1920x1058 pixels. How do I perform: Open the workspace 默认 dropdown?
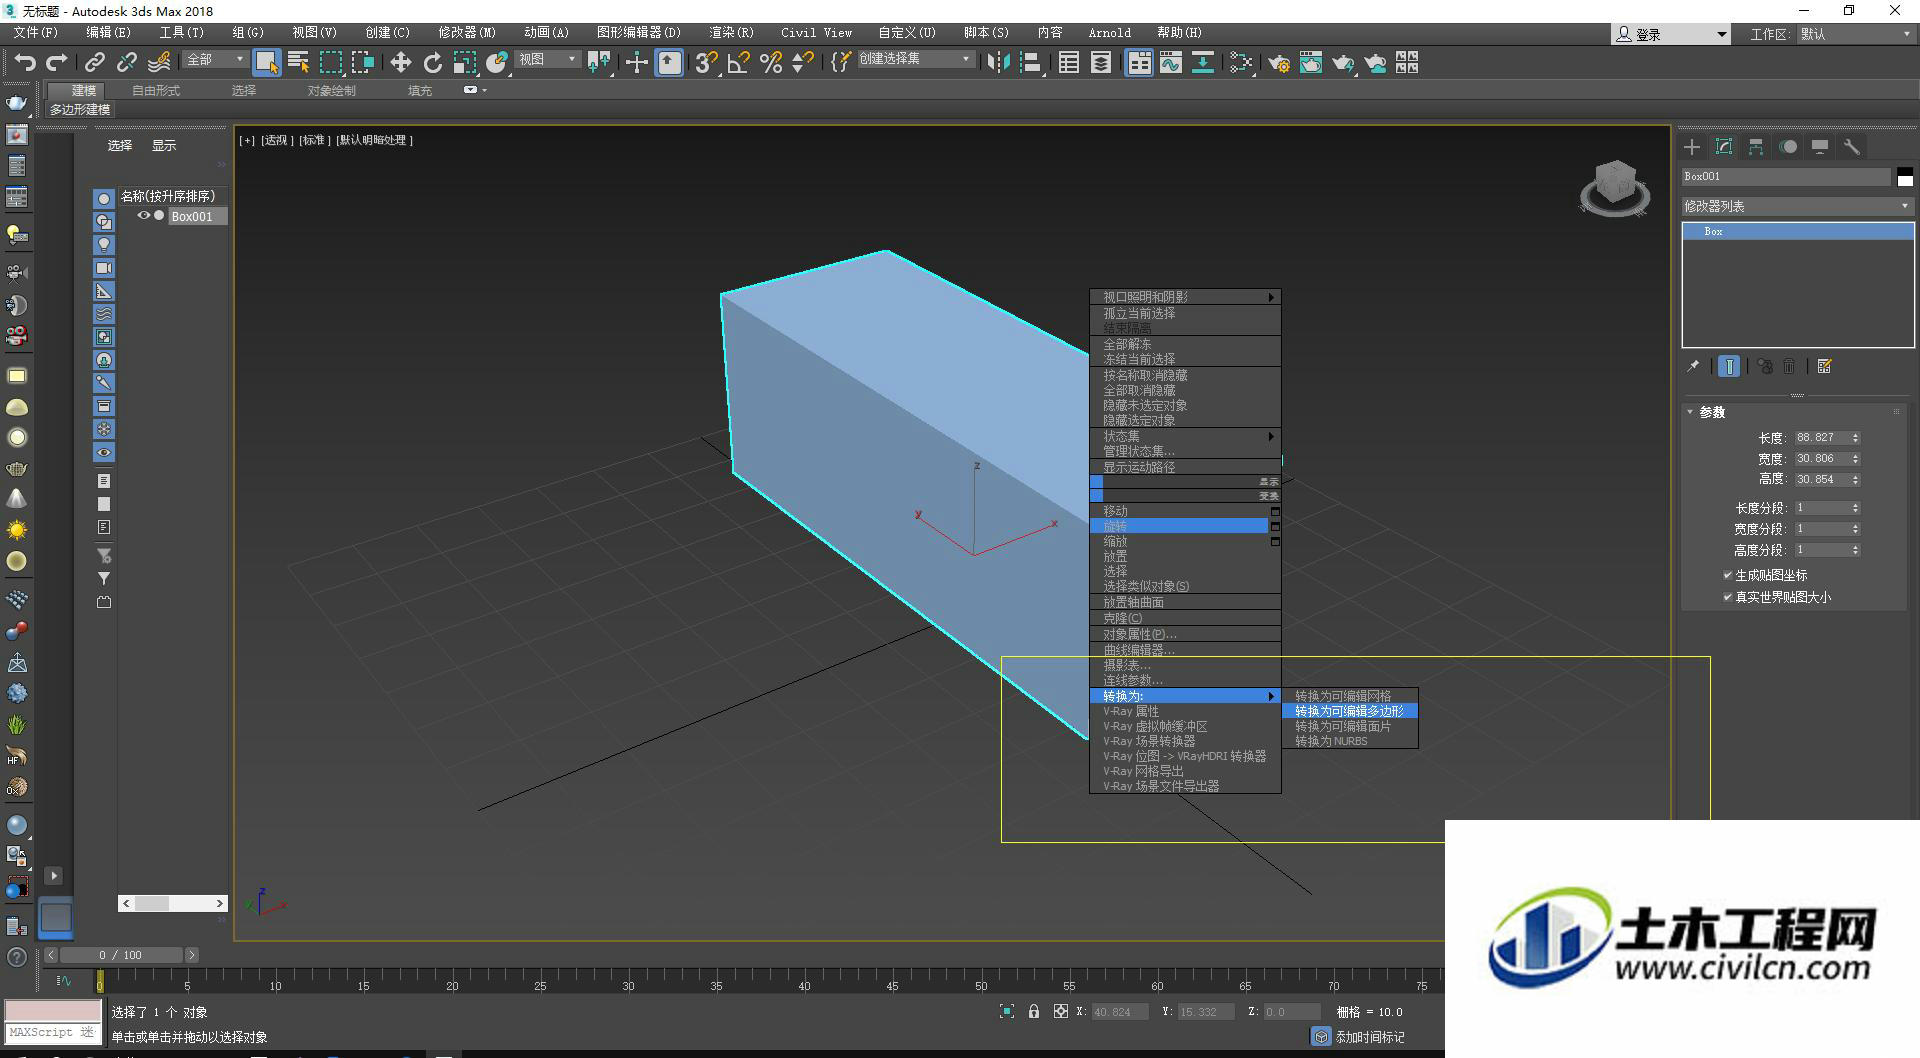1855,34
